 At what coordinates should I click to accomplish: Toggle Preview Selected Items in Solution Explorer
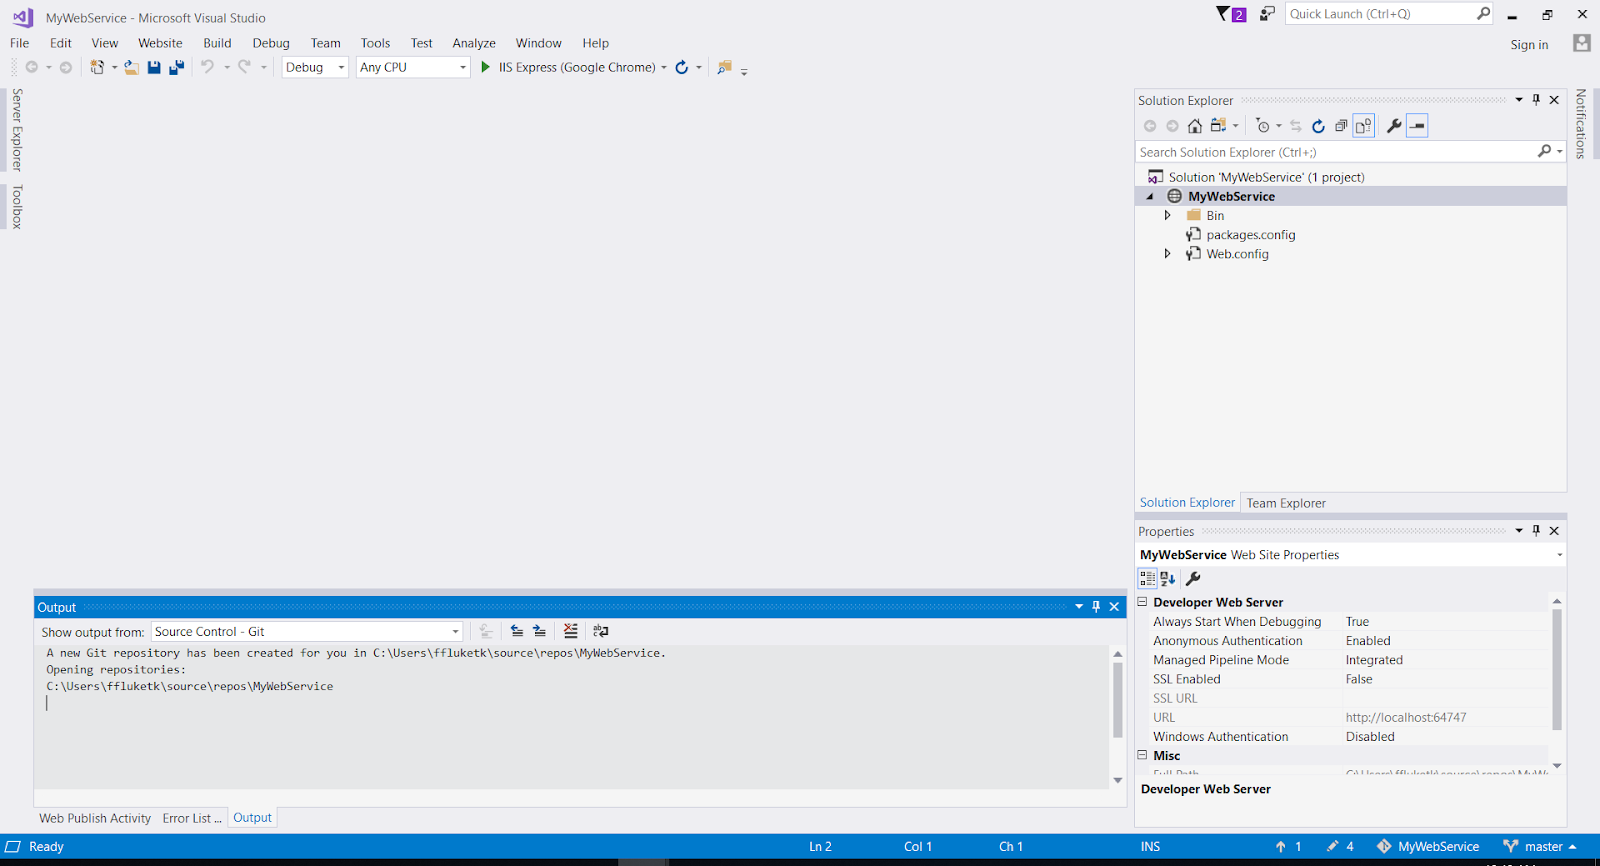point(1417,126)
